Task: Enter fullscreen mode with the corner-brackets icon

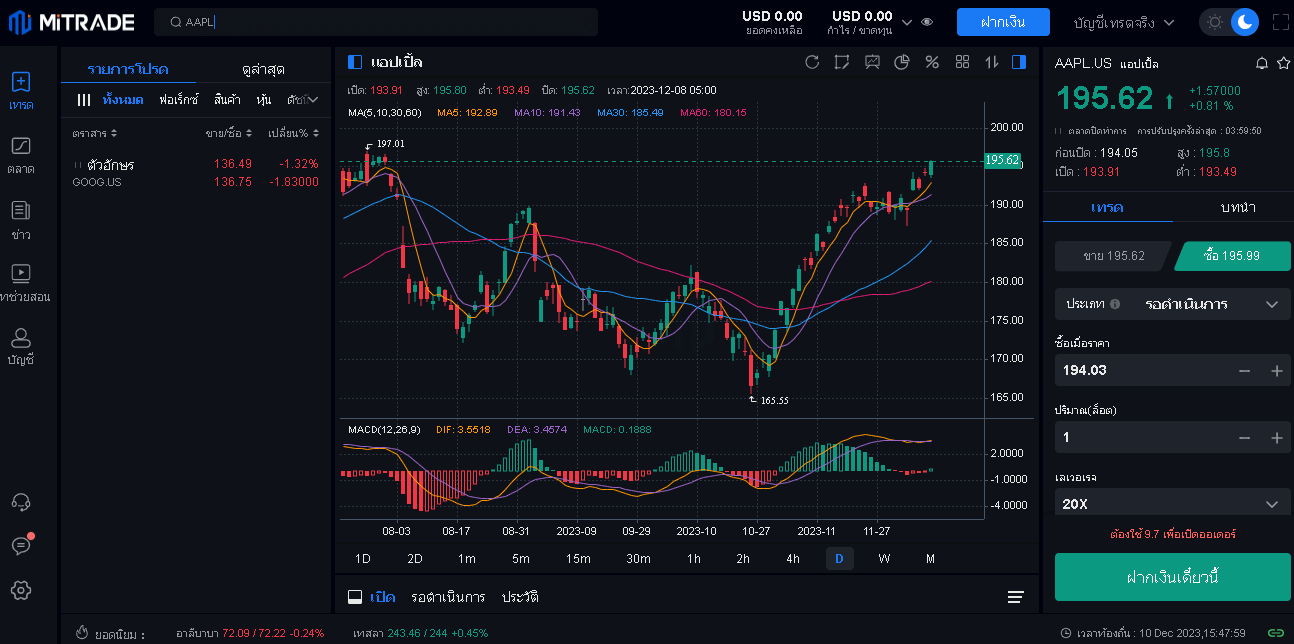Action: point(1281,22)
